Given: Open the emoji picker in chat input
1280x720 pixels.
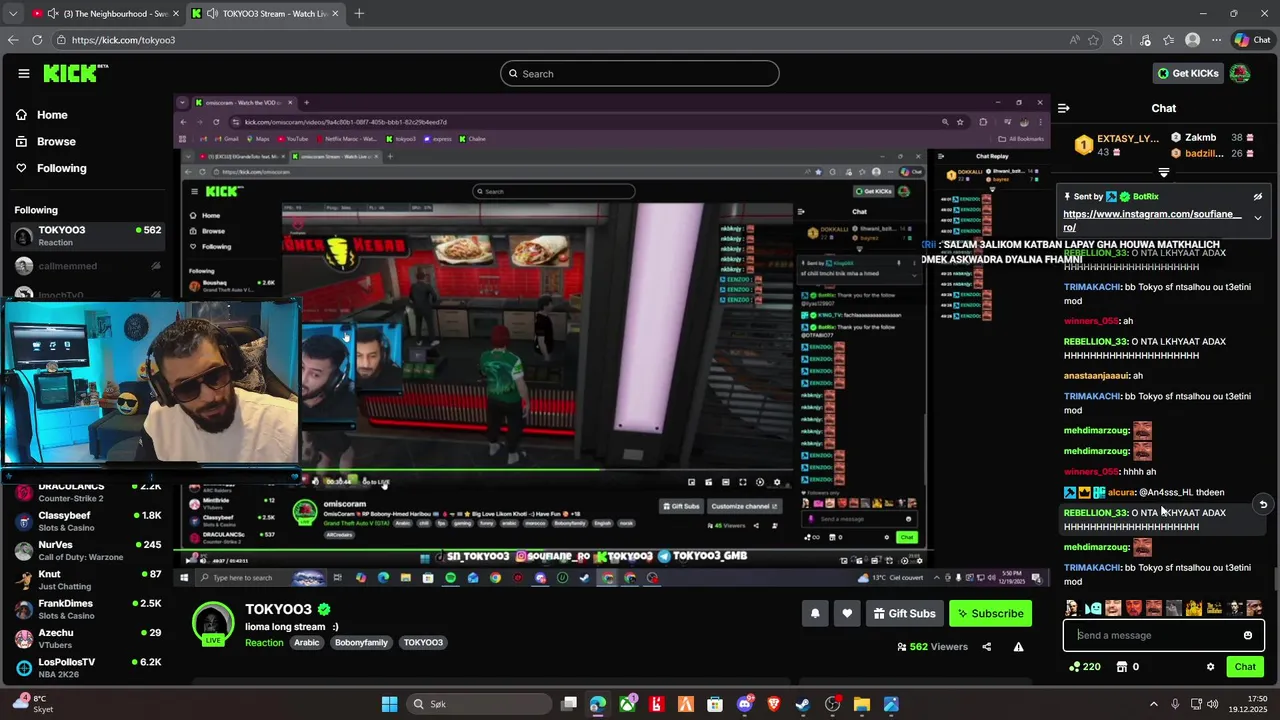Looking at the screenshot, I should tap(1248, 635).
